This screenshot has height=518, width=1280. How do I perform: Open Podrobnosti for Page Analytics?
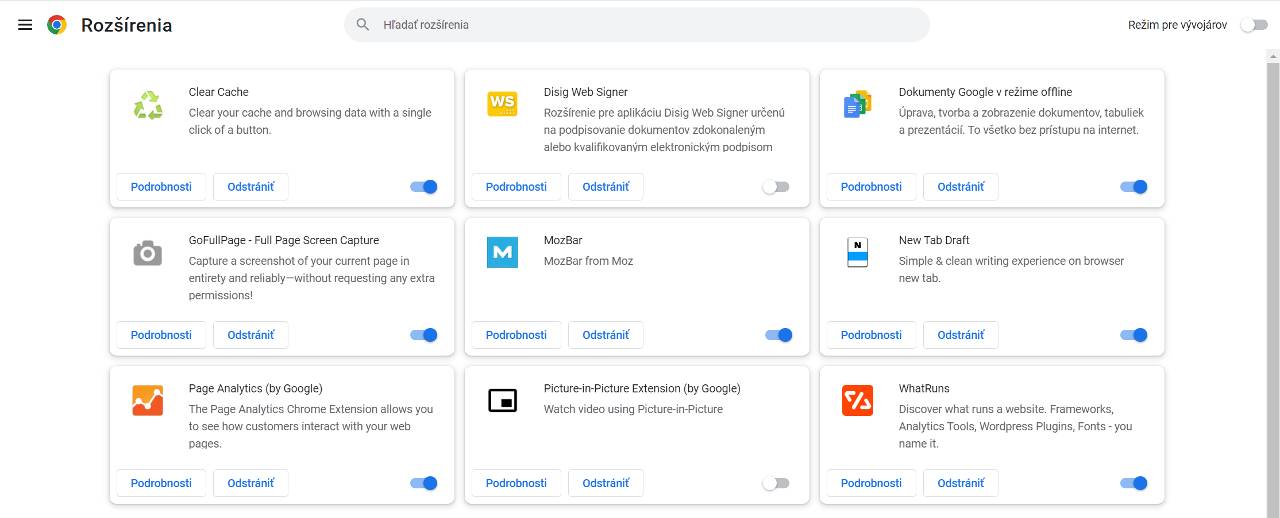point(161,483)
